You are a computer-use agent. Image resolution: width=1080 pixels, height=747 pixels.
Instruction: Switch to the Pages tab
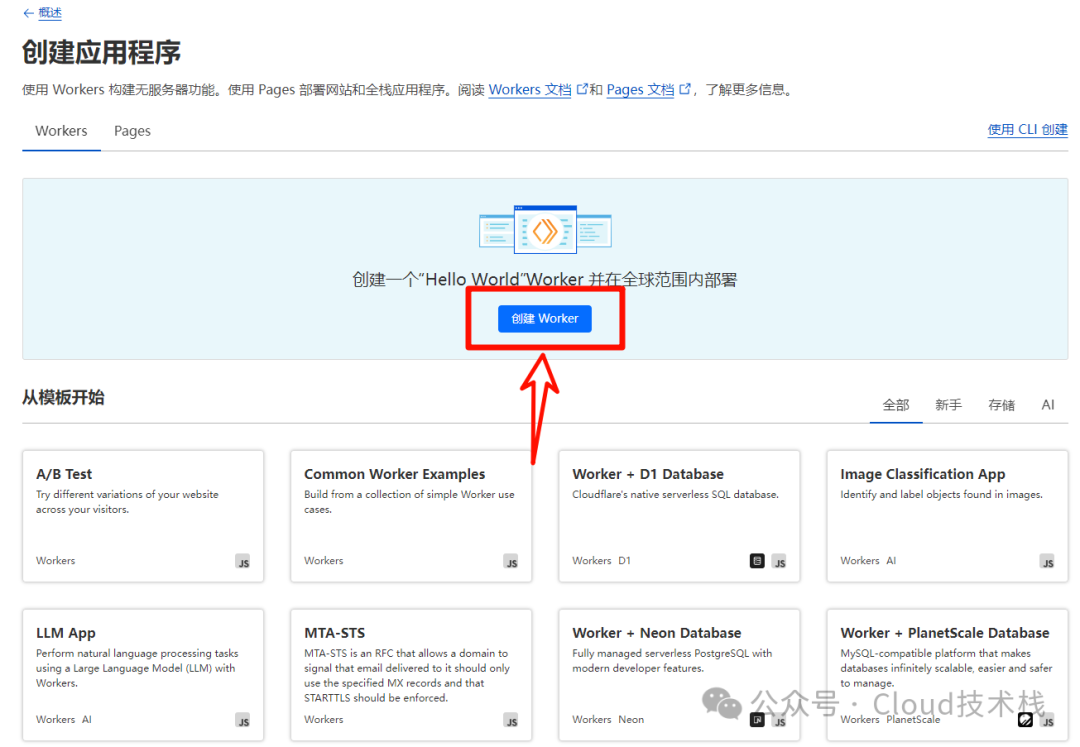[x=132, y=131]
